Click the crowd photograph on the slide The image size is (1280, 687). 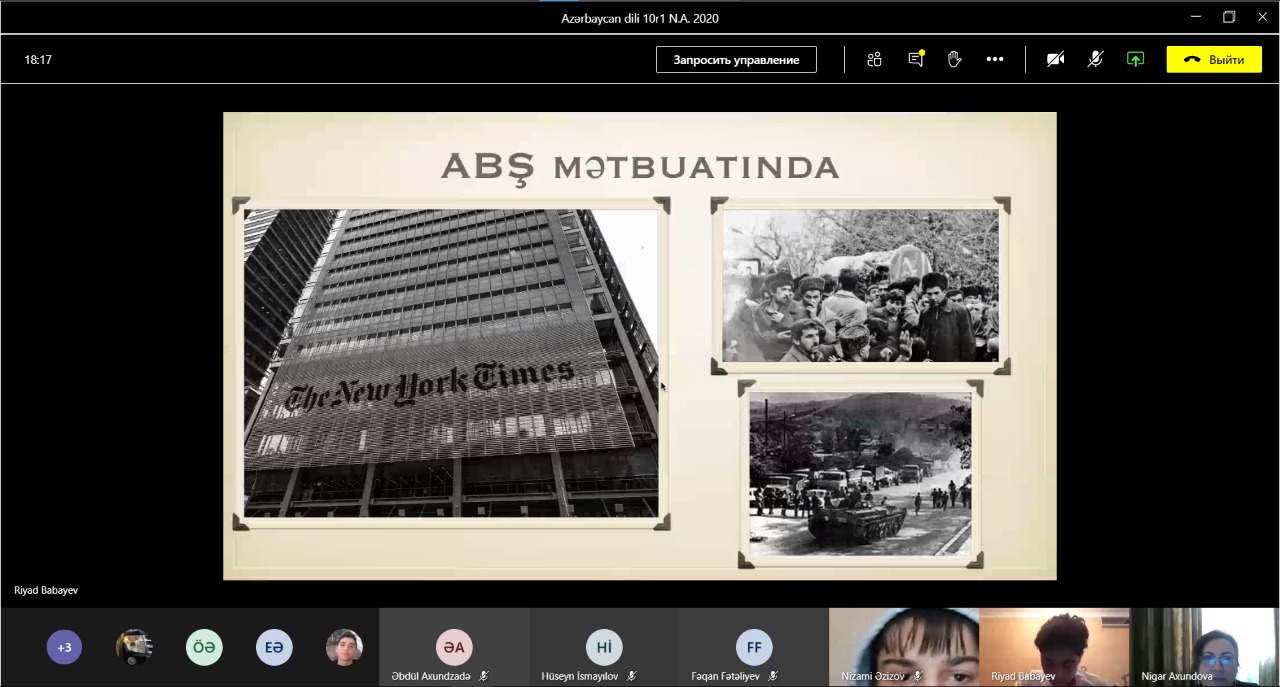coord(860,285)
